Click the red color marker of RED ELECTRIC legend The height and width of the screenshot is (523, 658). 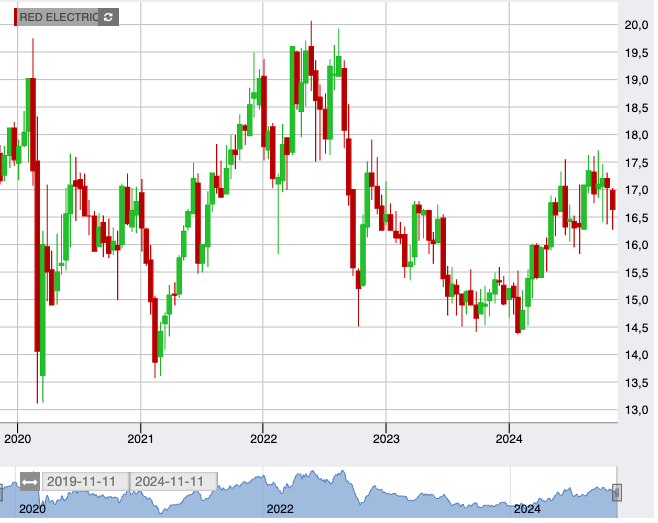pos(16,17)
